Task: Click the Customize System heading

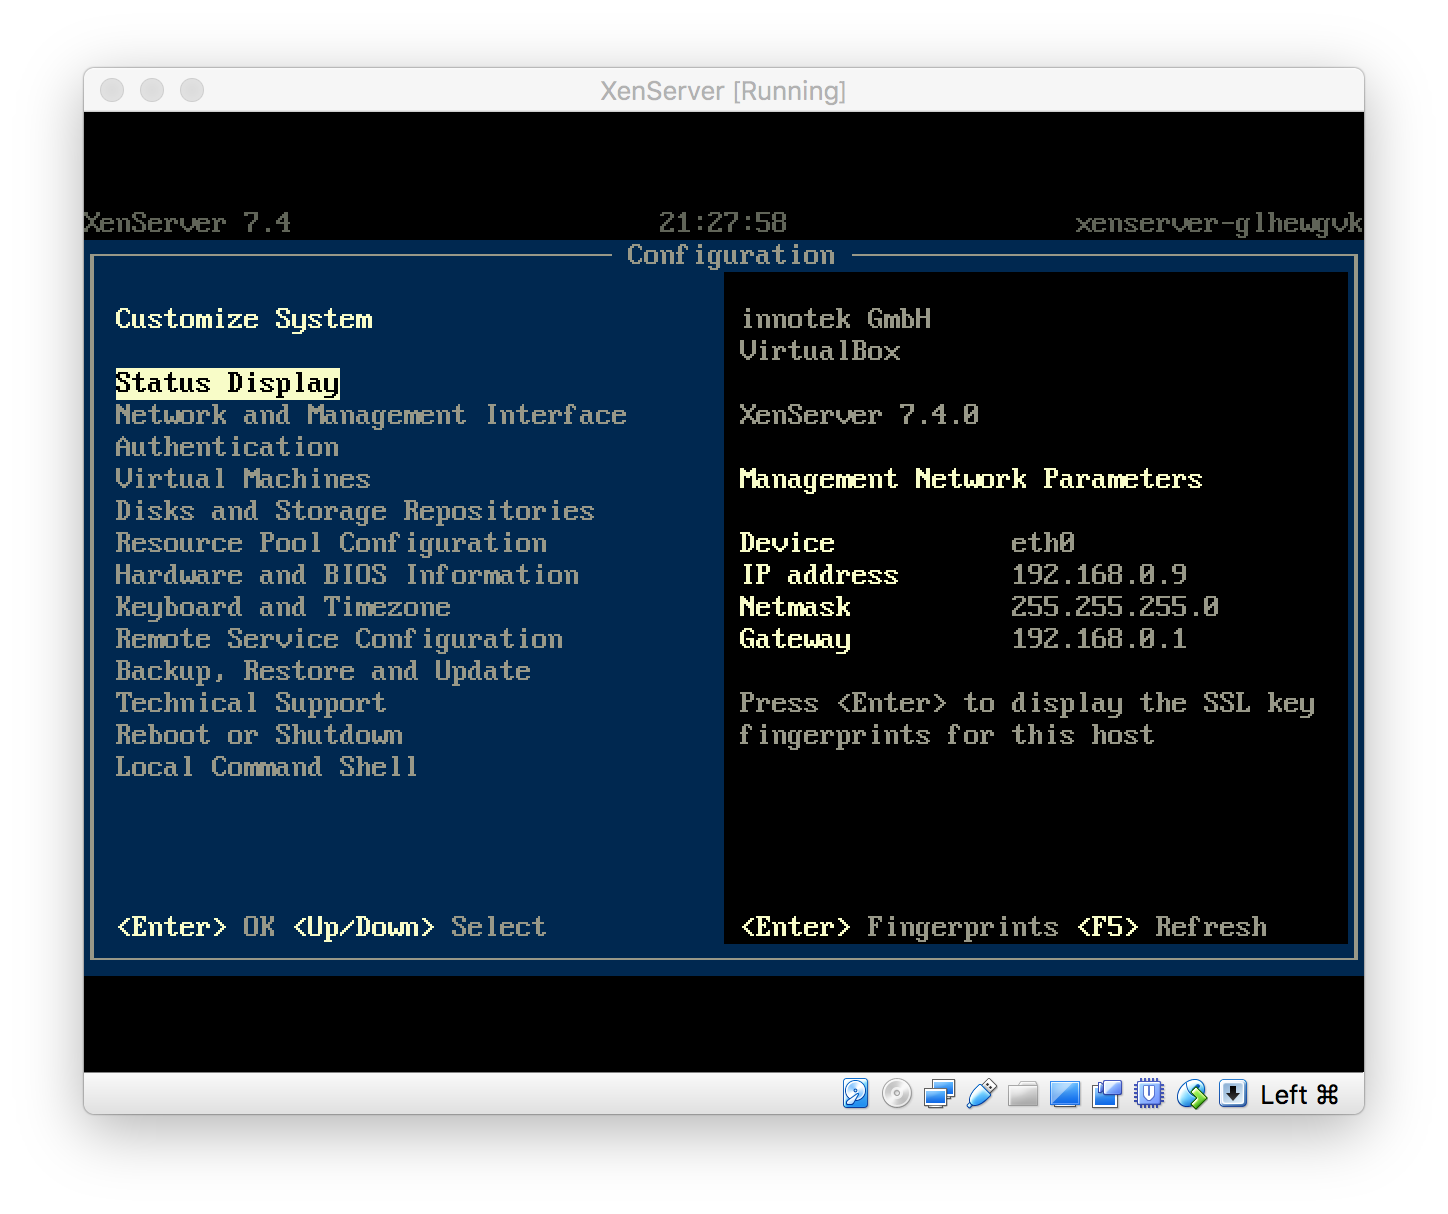Action: coord(243,319)
